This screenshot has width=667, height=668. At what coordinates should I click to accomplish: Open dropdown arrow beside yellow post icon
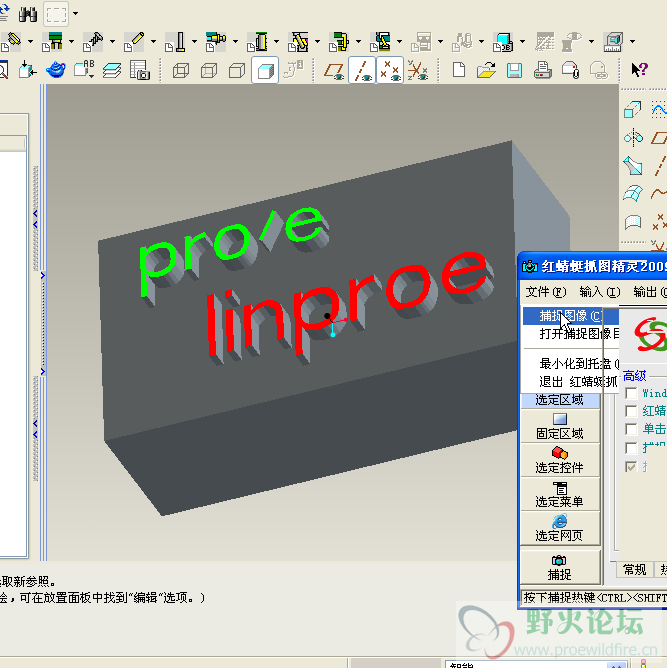point(194,41)
